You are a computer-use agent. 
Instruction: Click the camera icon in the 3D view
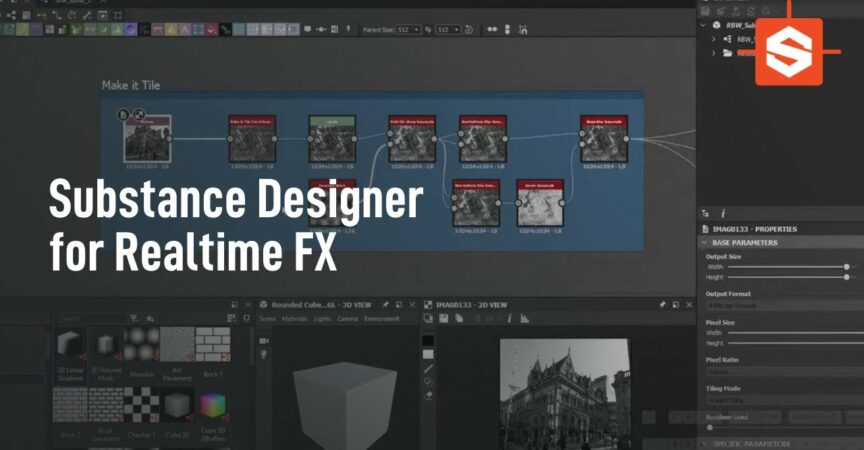(264, 340)
